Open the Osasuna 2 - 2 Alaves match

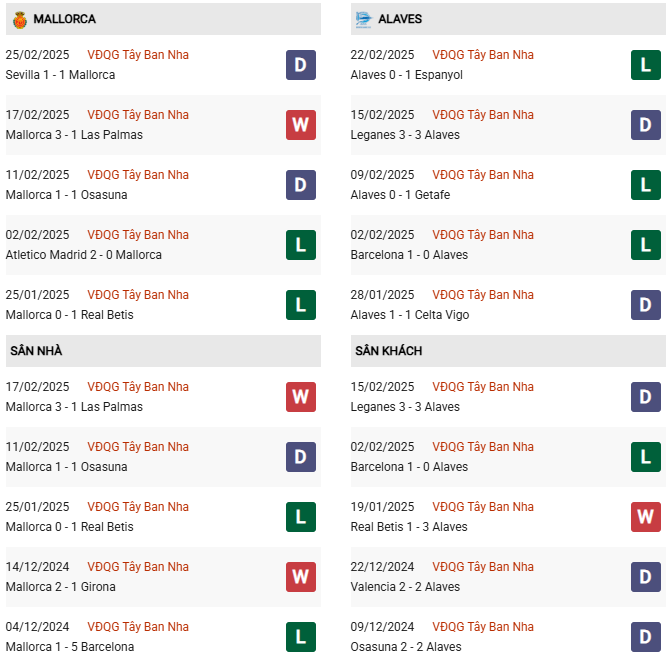coord(405,647)
